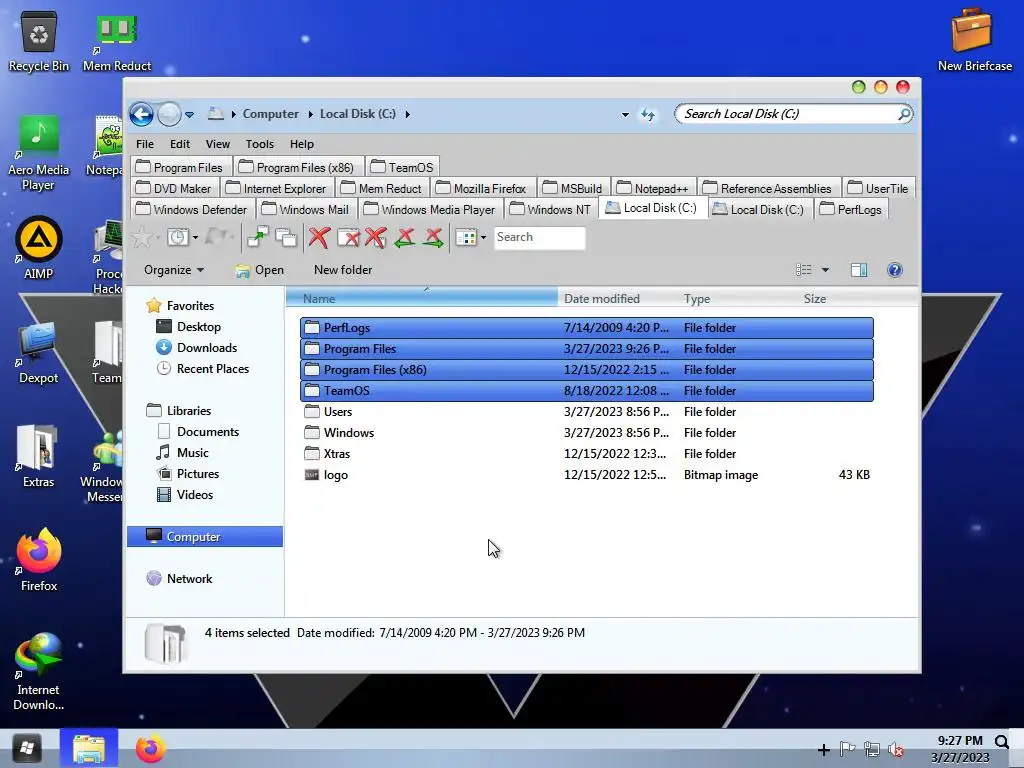Switch to the UserTile tab
The image size is (1024, 768).
pos(878,188)
